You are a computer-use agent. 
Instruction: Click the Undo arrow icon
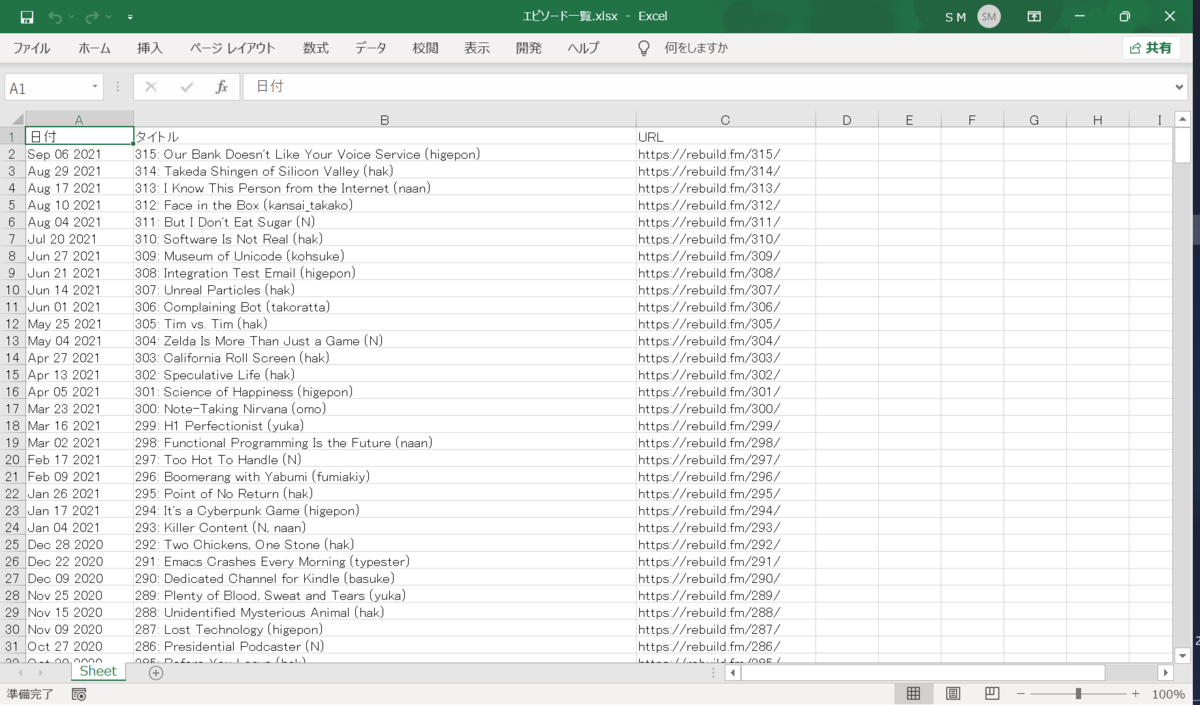(55, 17)
